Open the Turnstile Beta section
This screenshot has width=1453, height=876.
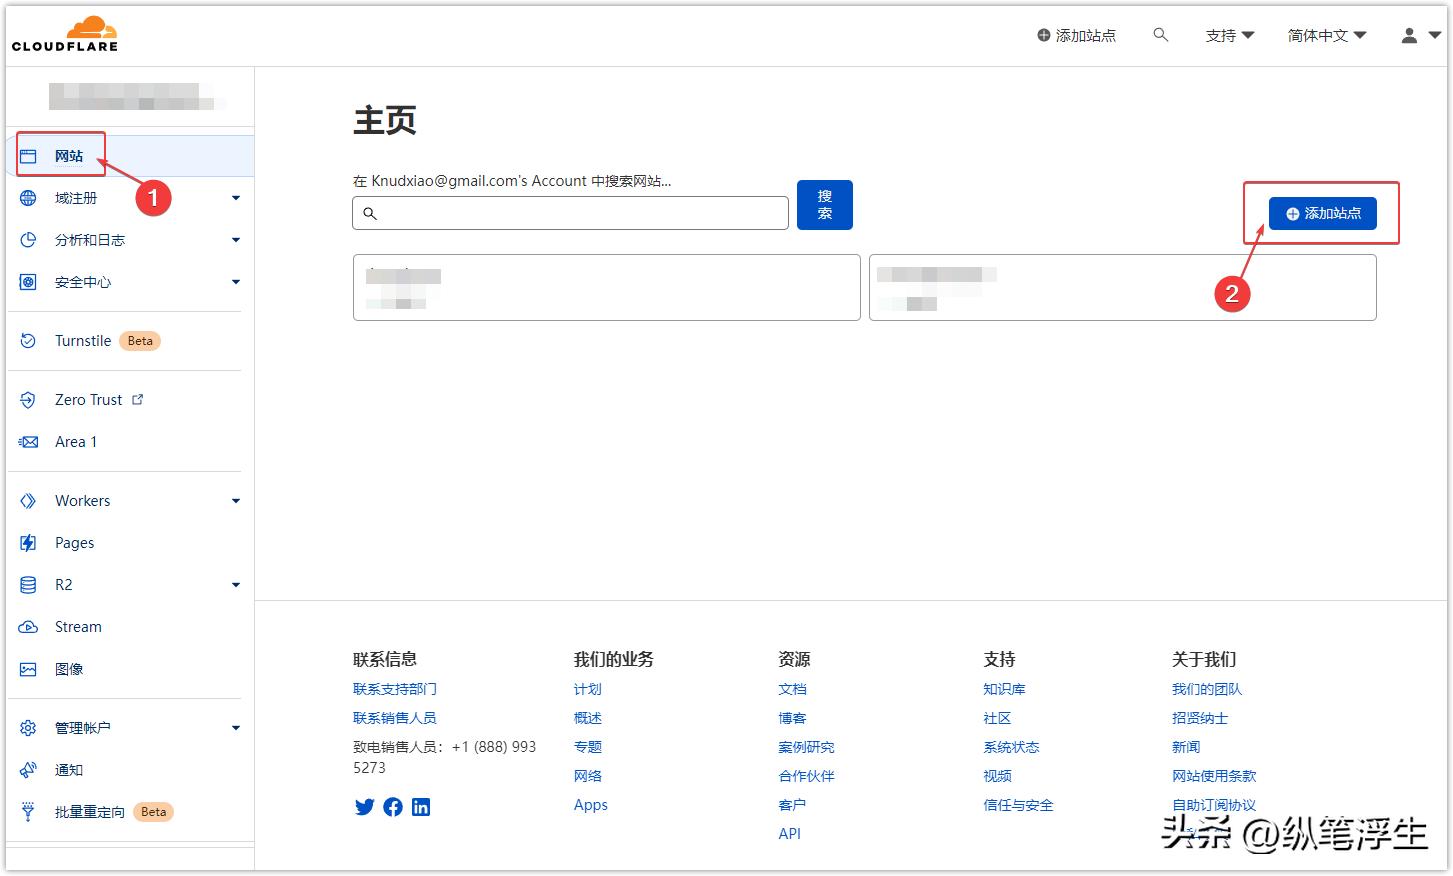tap(84, 340)
